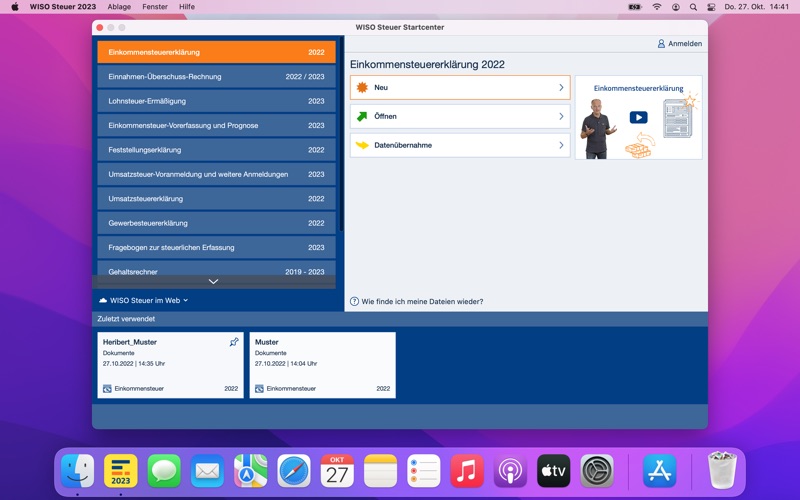Click the pin icon on Heribert_Muster card
The image size is (800, 500).
point(234,342)
